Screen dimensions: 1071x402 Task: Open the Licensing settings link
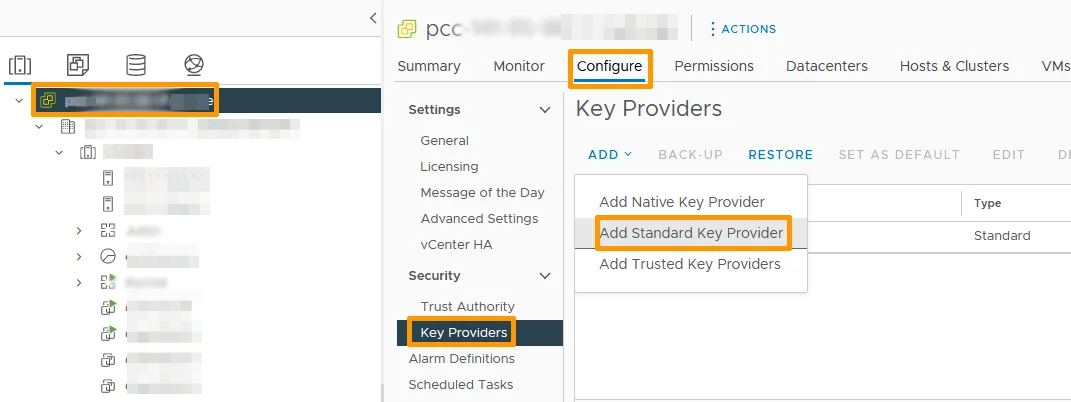coord(449,167)
